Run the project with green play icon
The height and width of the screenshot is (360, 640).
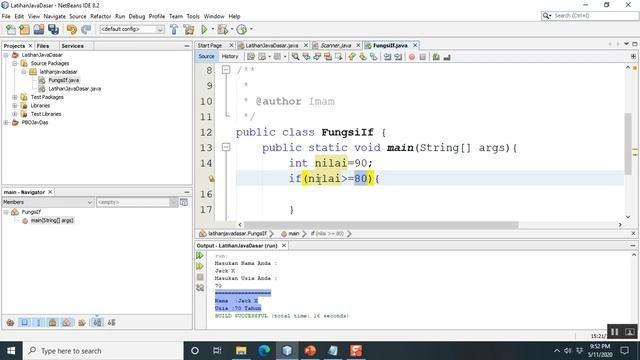pyautogui.click(x=204, y=29)
